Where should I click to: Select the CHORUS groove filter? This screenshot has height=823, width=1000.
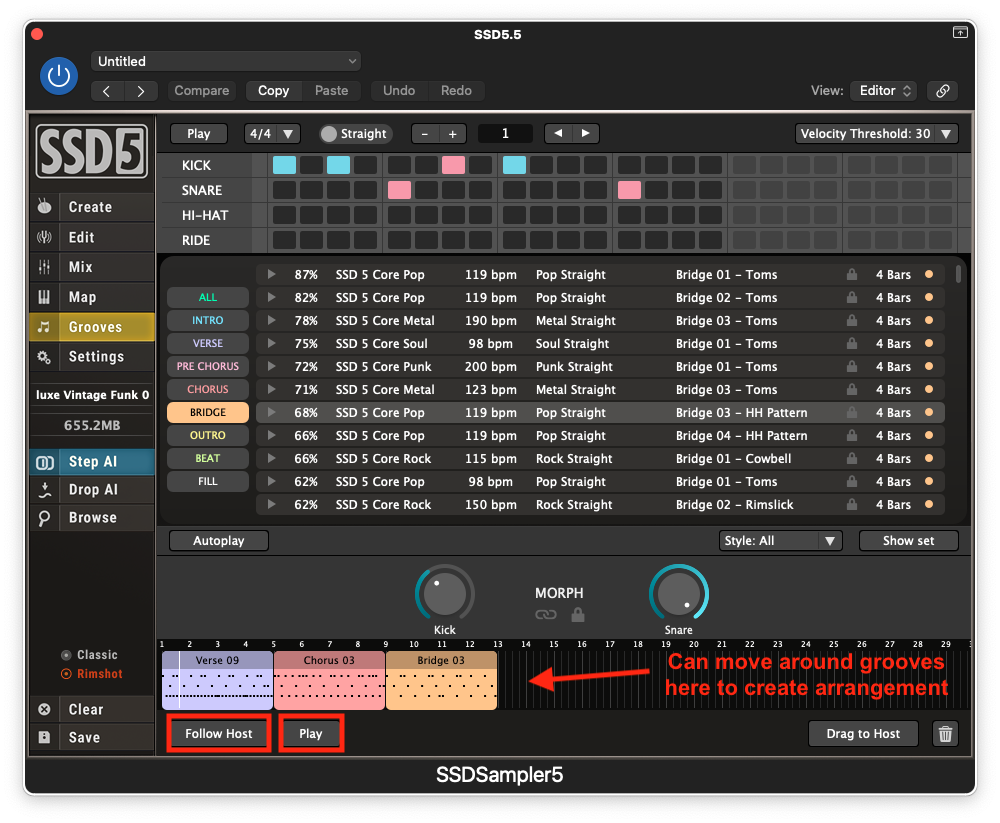click(208, 389)
